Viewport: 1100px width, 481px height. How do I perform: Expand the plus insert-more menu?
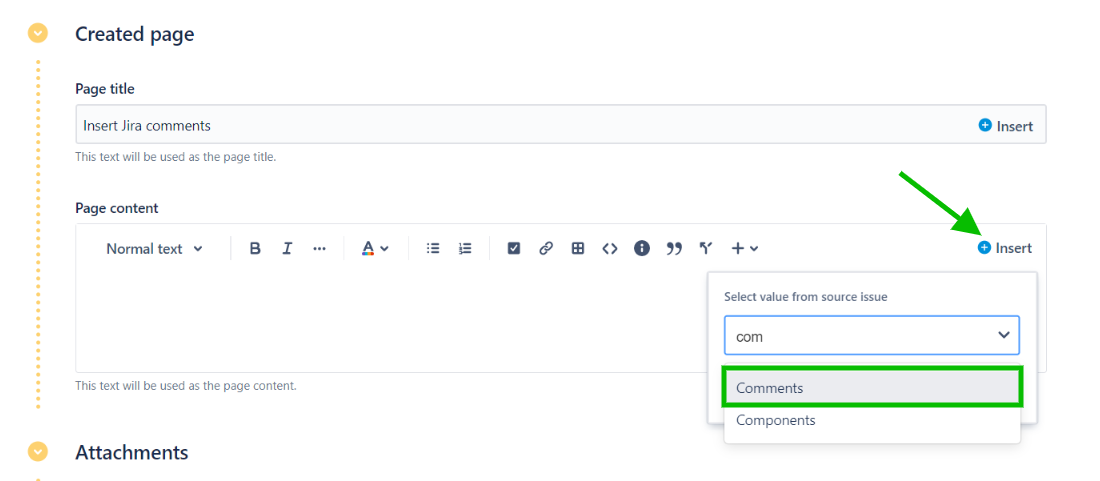coord(744,249)
